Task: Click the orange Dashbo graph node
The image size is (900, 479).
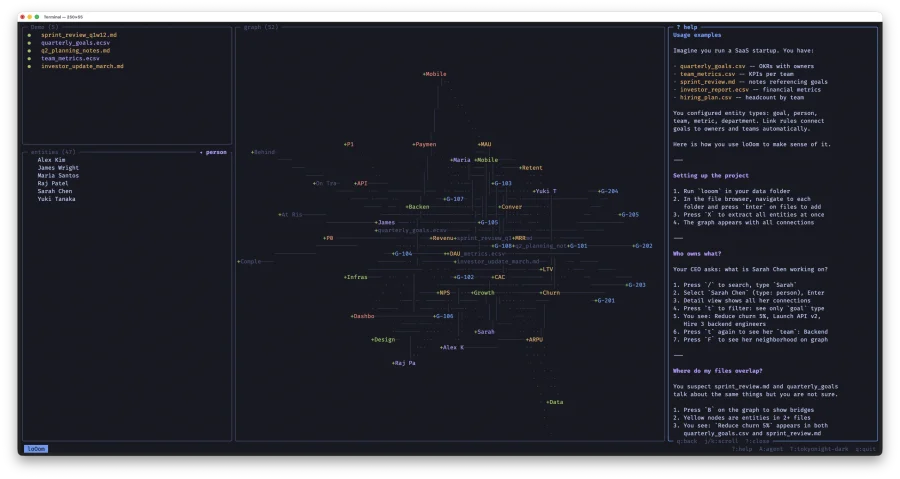Action: (x=362, y=316)
